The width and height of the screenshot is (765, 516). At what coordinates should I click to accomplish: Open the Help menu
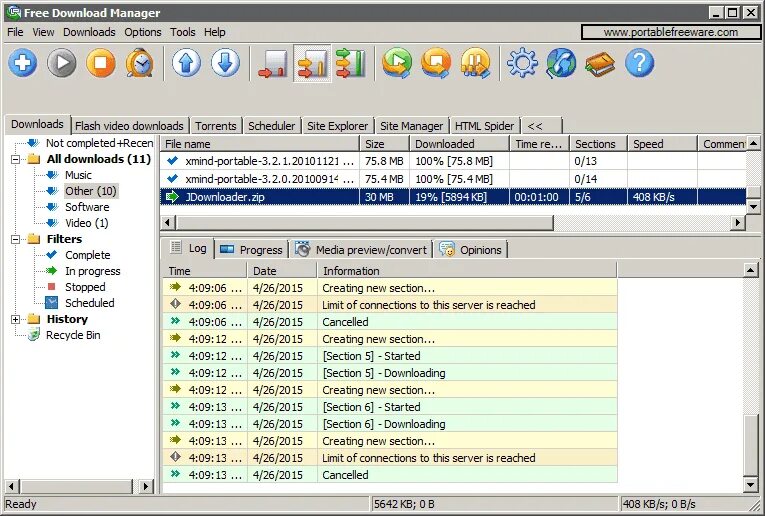tap(215, 32)
